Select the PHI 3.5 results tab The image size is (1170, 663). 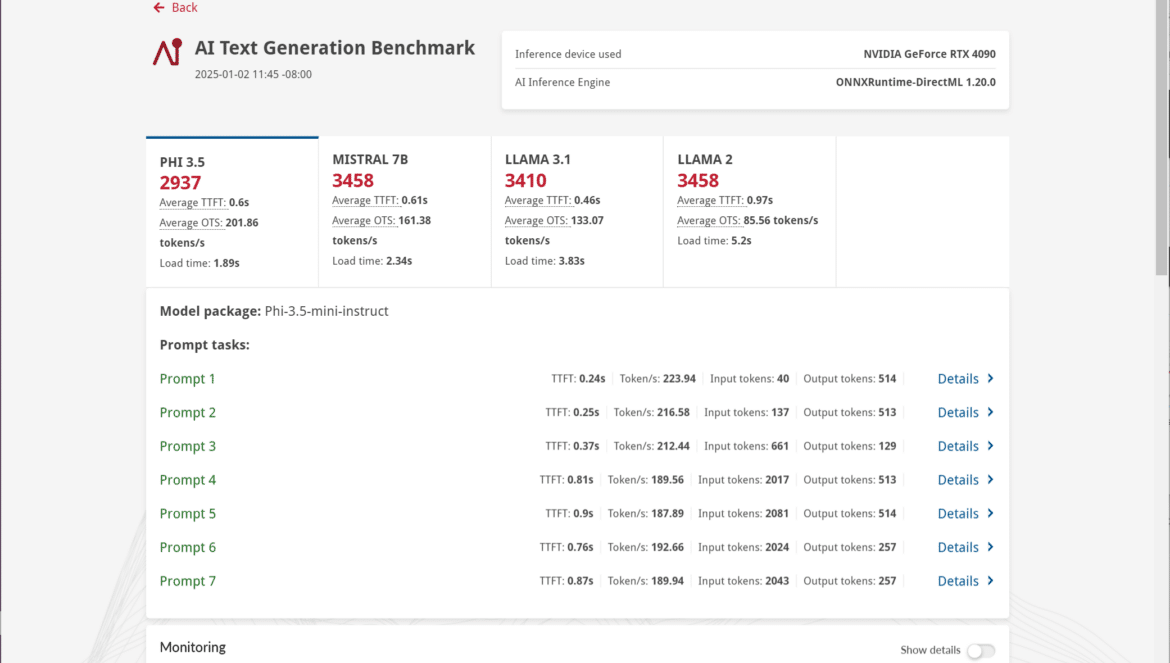[x=232, y=212]
